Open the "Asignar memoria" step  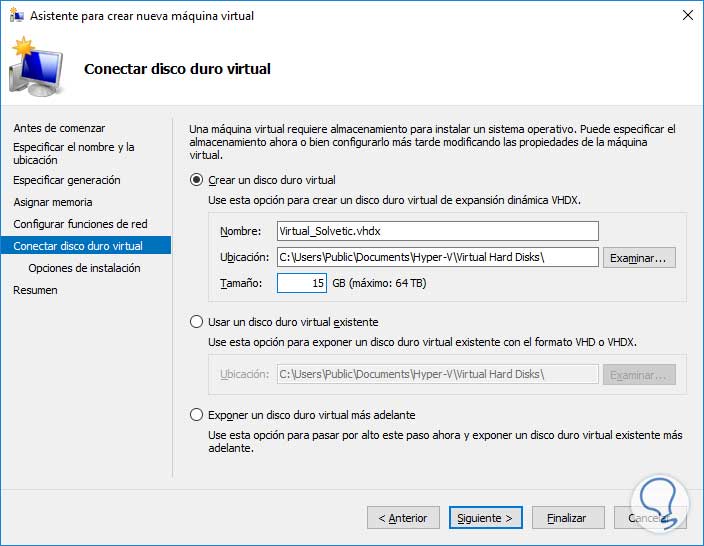click(x=52, y=202)
